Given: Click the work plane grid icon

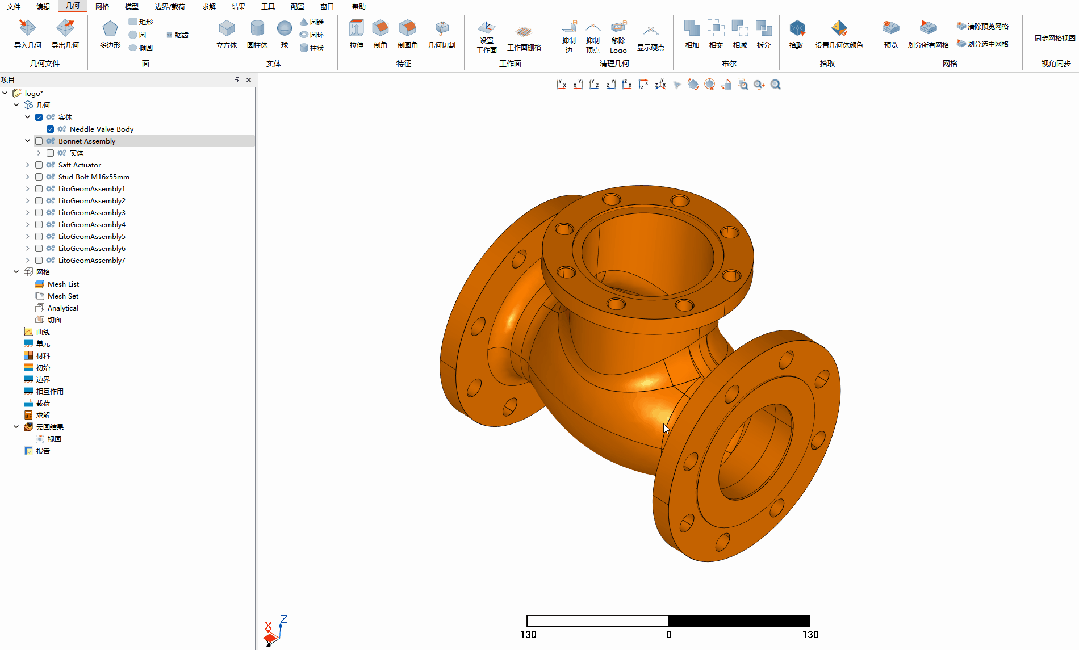Looking at the screenshot, I should tap(524, 32).
